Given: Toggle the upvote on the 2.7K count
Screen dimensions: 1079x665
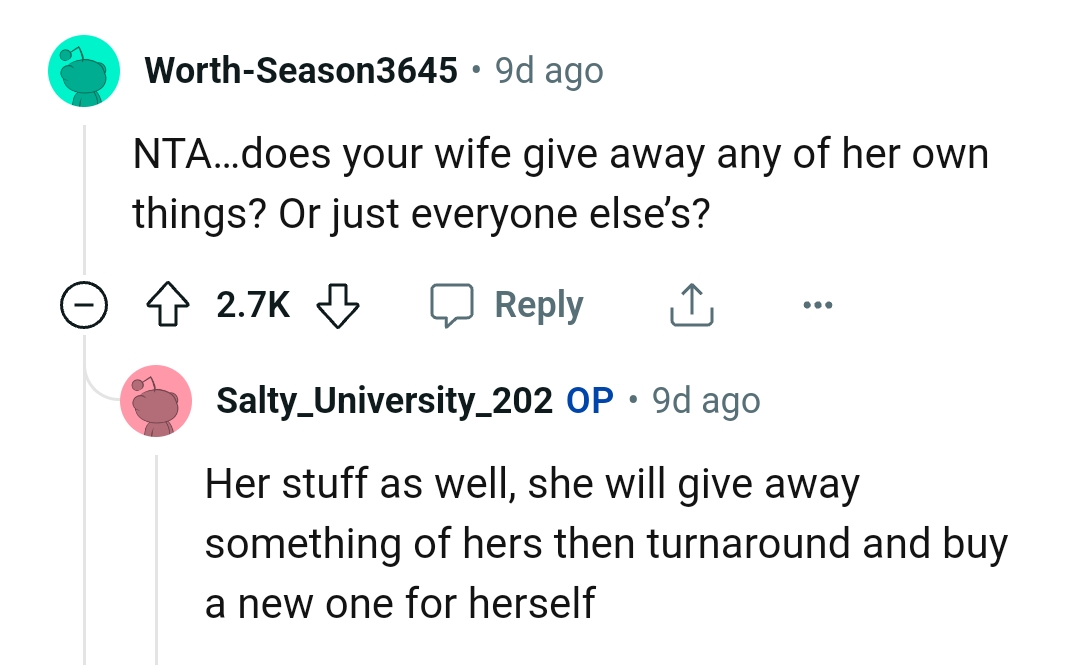Looking at the screenshot, I should coord(168,304).
